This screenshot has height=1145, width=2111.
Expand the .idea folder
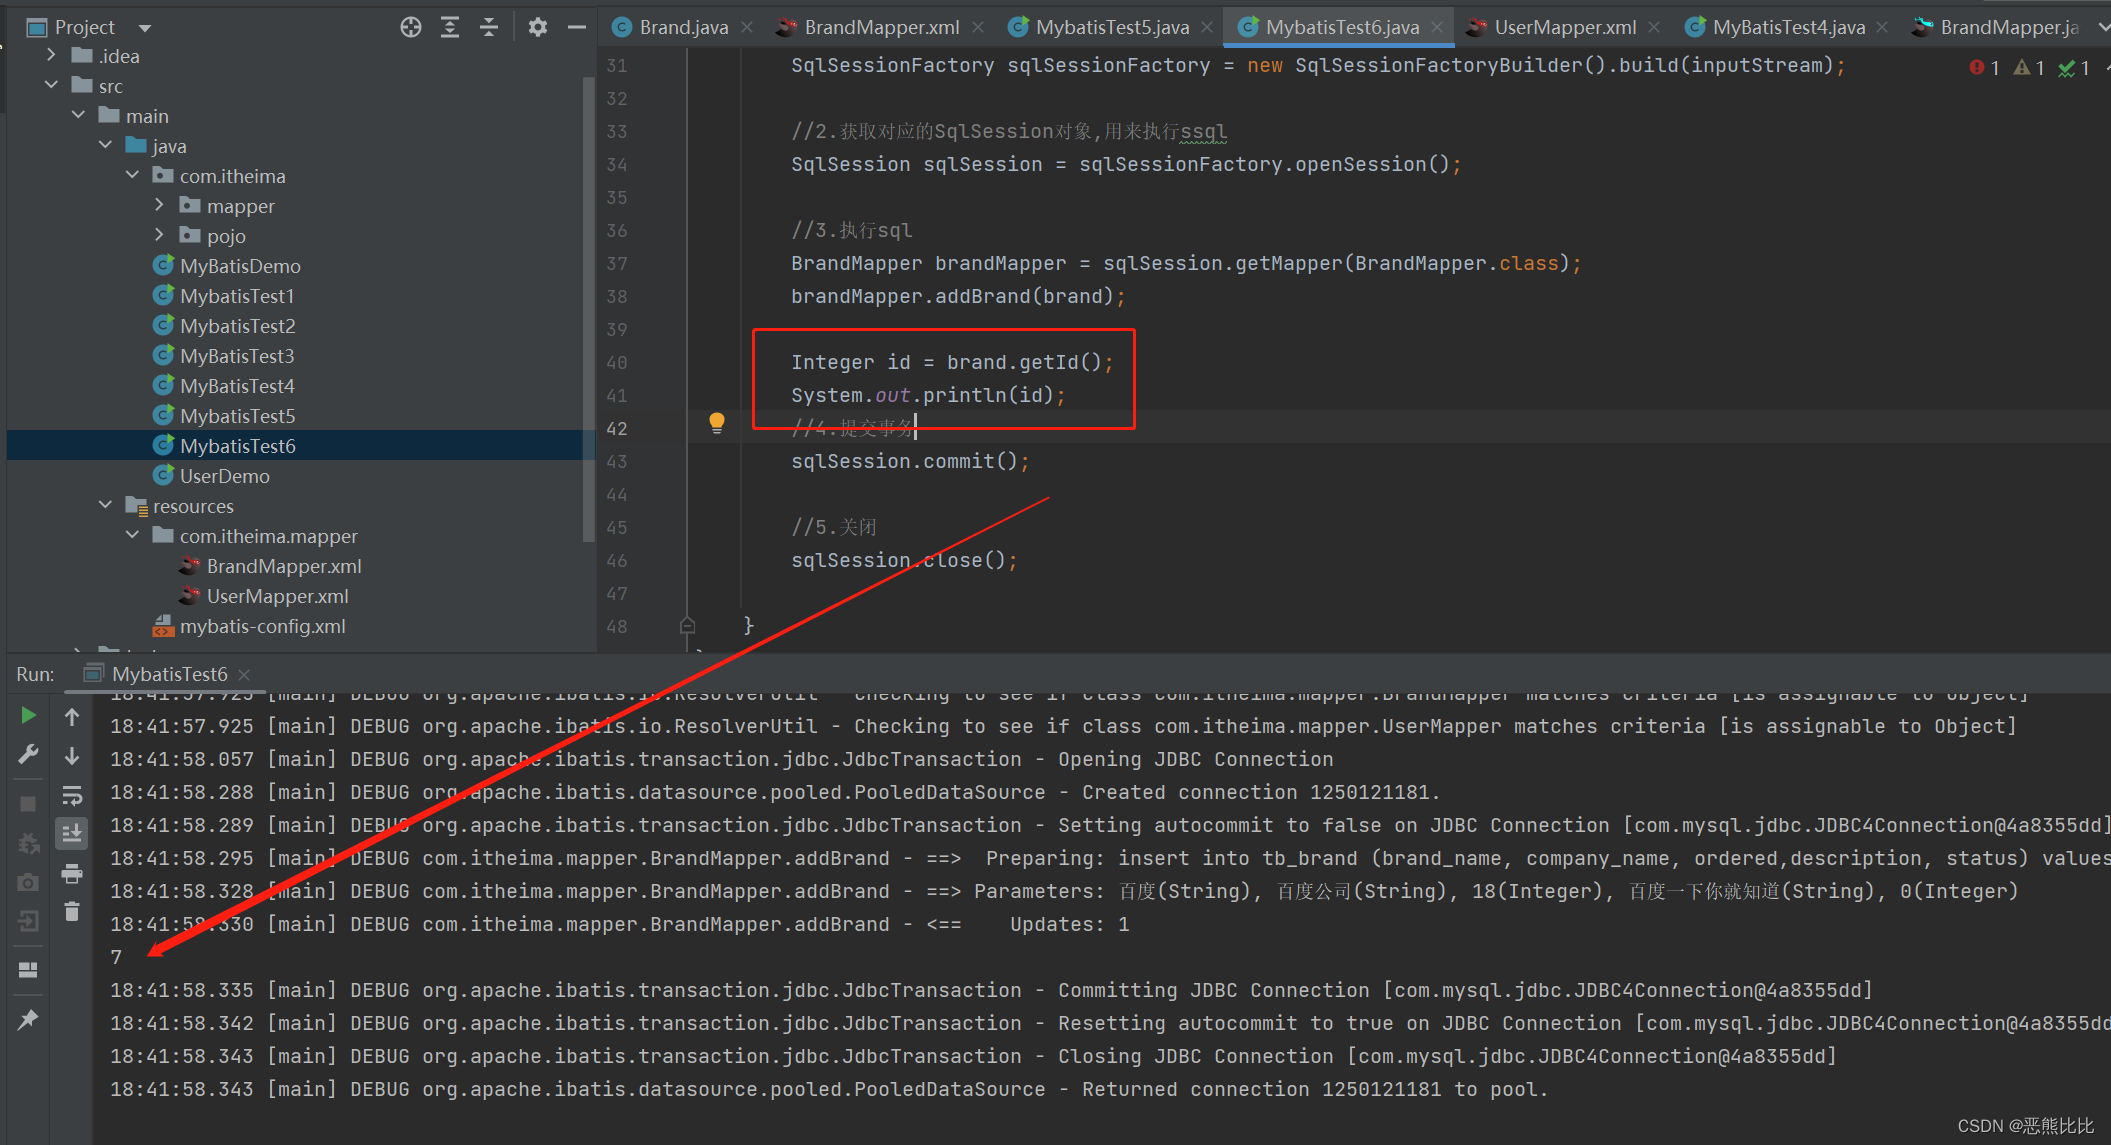[x=52, y=56]
